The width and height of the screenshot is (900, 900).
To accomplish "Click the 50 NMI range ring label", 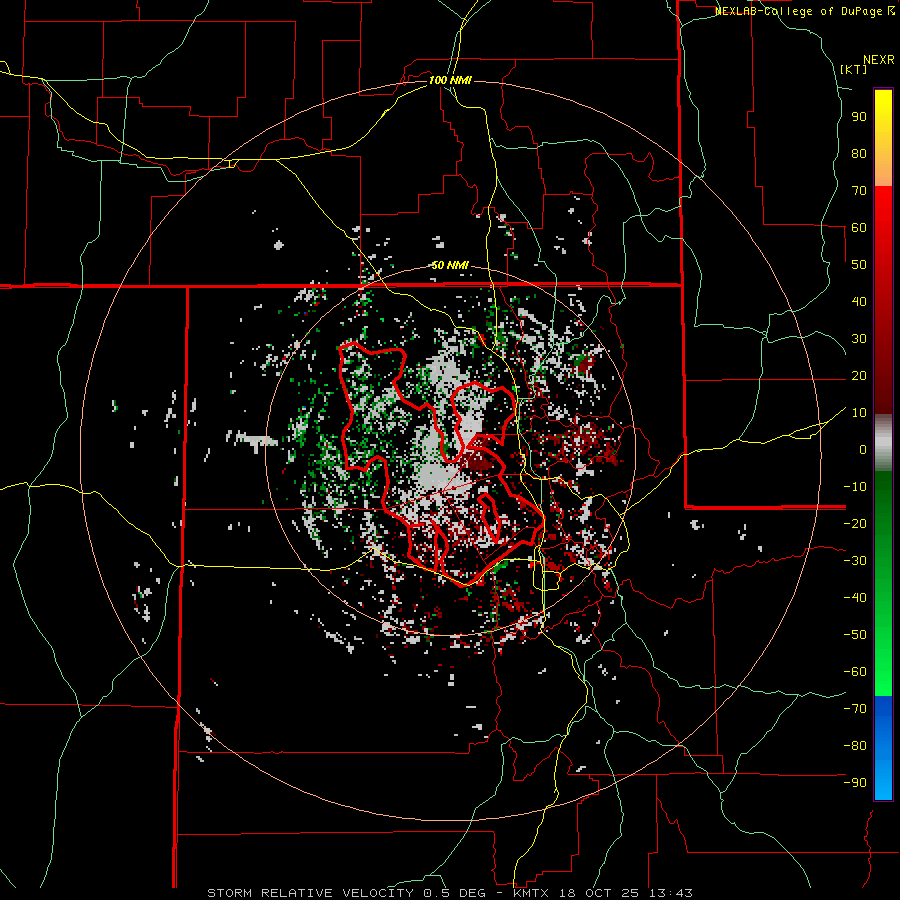I will tap(450, 265).
